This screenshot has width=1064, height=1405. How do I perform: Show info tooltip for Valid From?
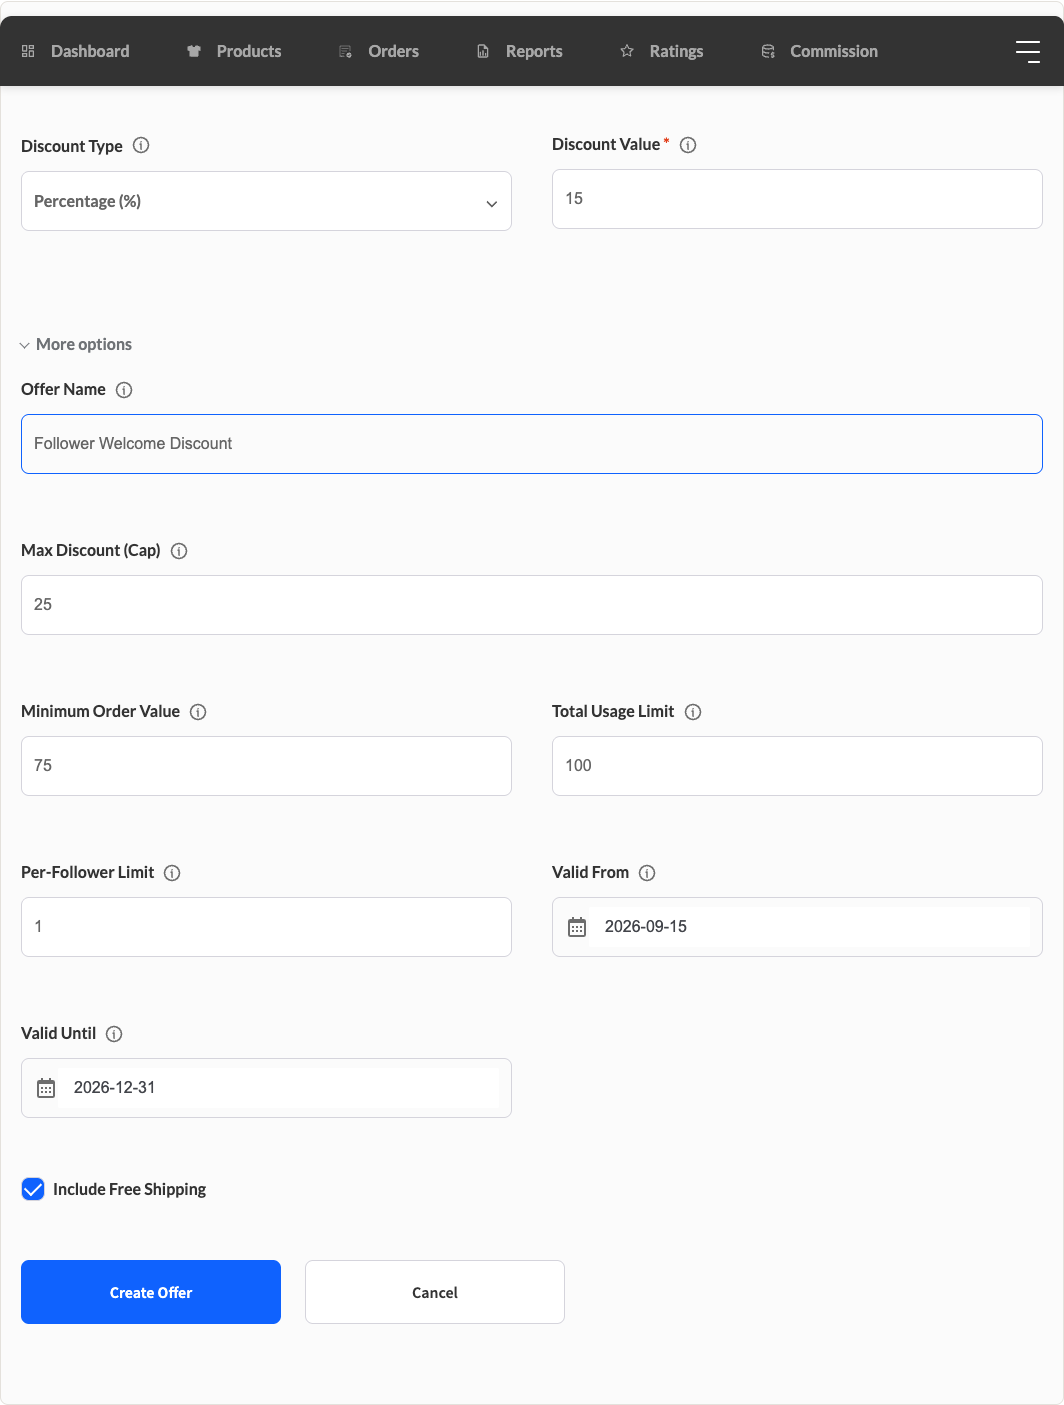point(647,873)
